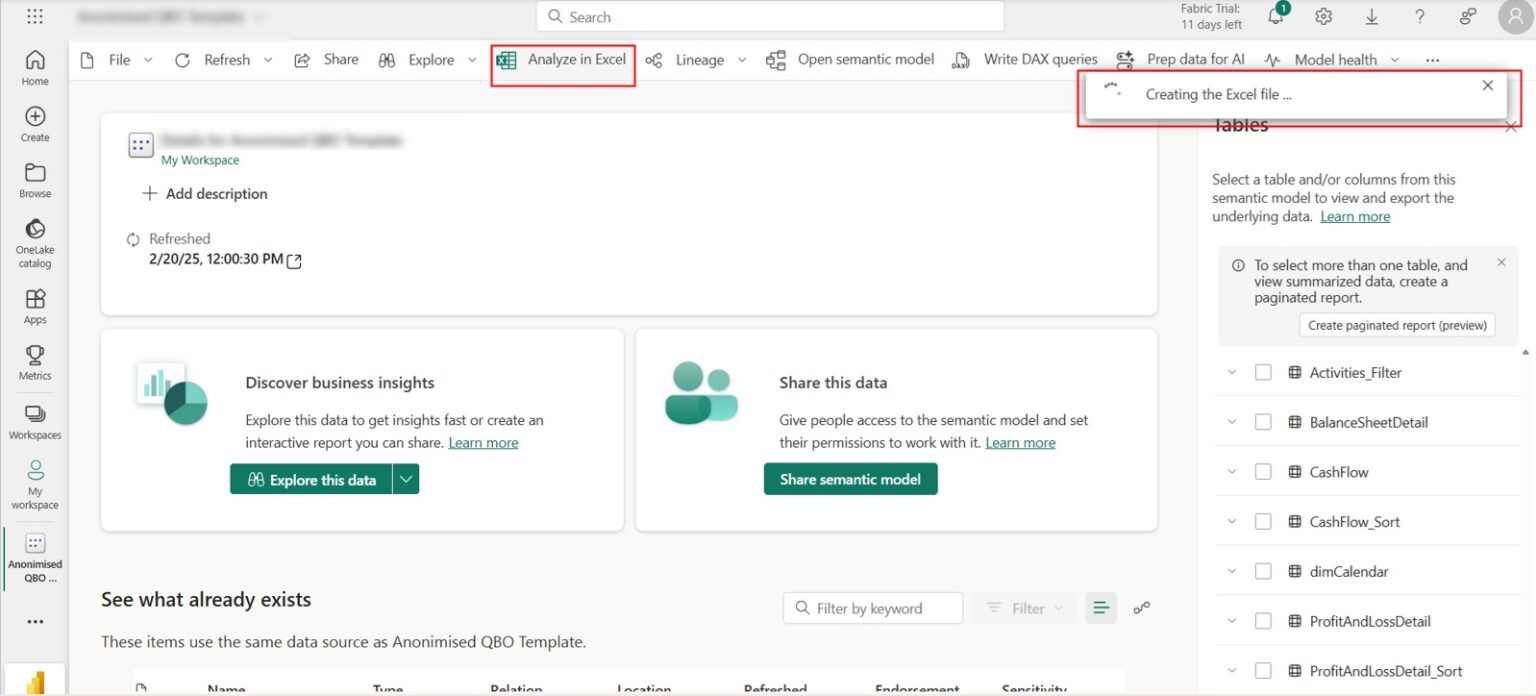Open the refresh details external link icon
1536x696 pixels.
(294, 261)
